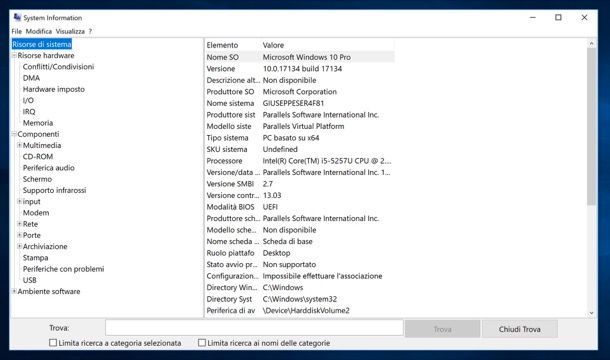This screenshot has width=610, height=360.
Task: Click the C:\Windows\system32 value
Action: [300, 299]
